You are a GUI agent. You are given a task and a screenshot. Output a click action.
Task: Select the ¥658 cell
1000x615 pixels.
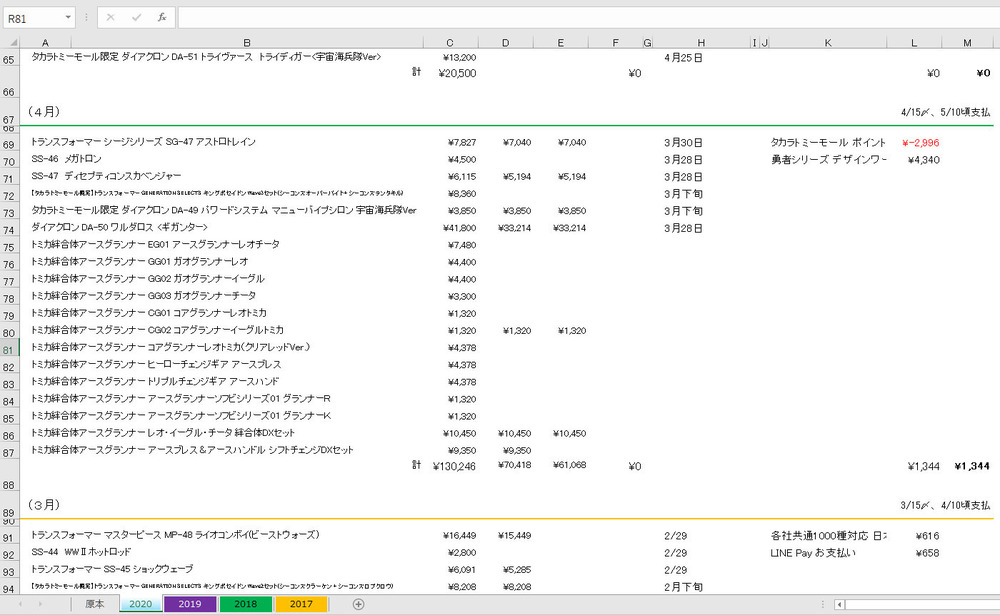coord(927,552)
